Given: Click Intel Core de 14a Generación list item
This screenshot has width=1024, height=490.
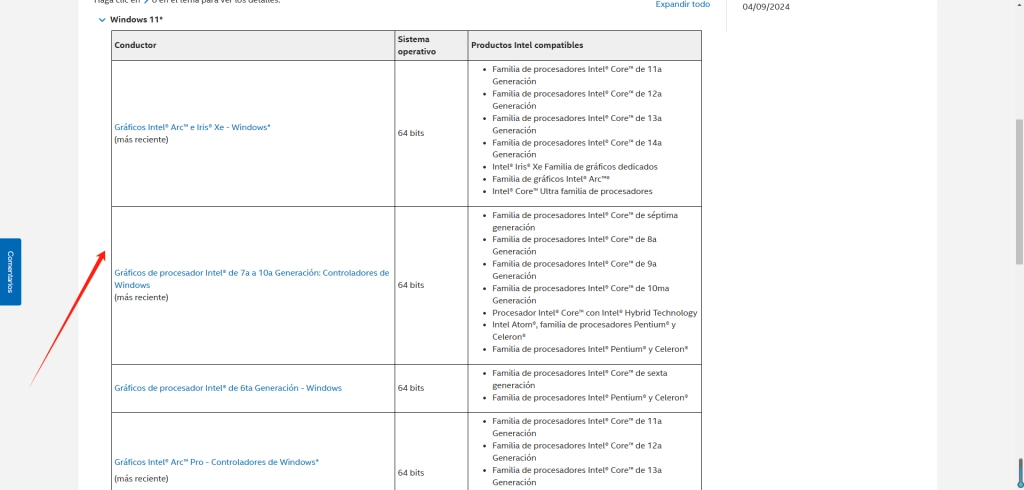Looking at the screenshot, I should coord(577,148).
